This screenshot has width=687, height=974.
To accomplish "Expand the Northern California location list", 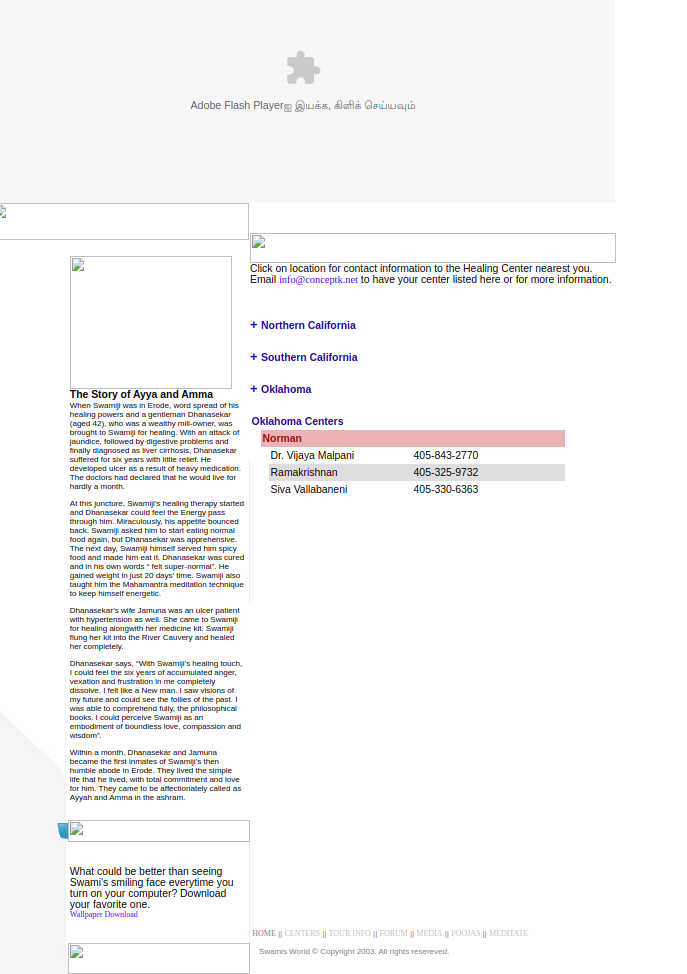I will [307, 325].
